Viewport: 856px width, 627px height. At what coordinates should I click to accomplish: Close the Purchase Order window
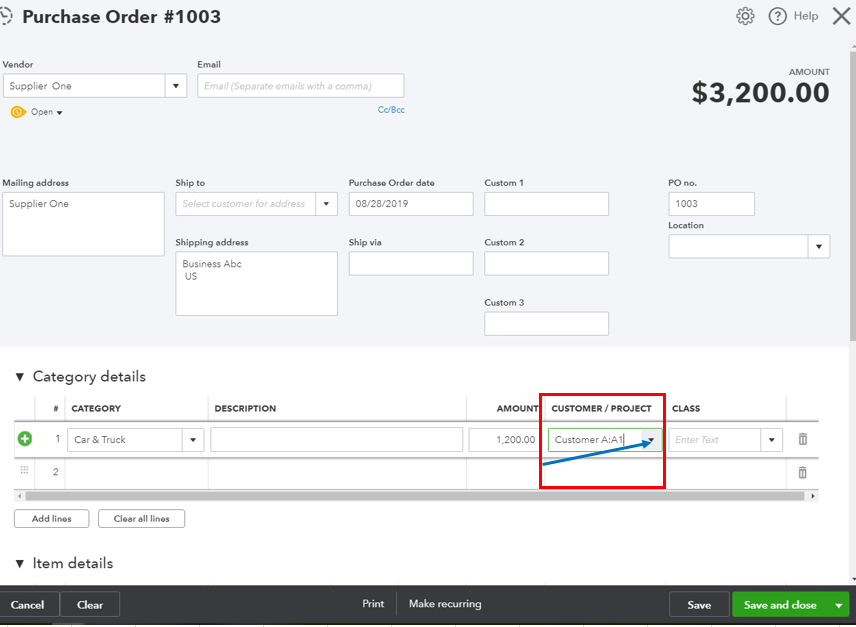click(841, 16)
